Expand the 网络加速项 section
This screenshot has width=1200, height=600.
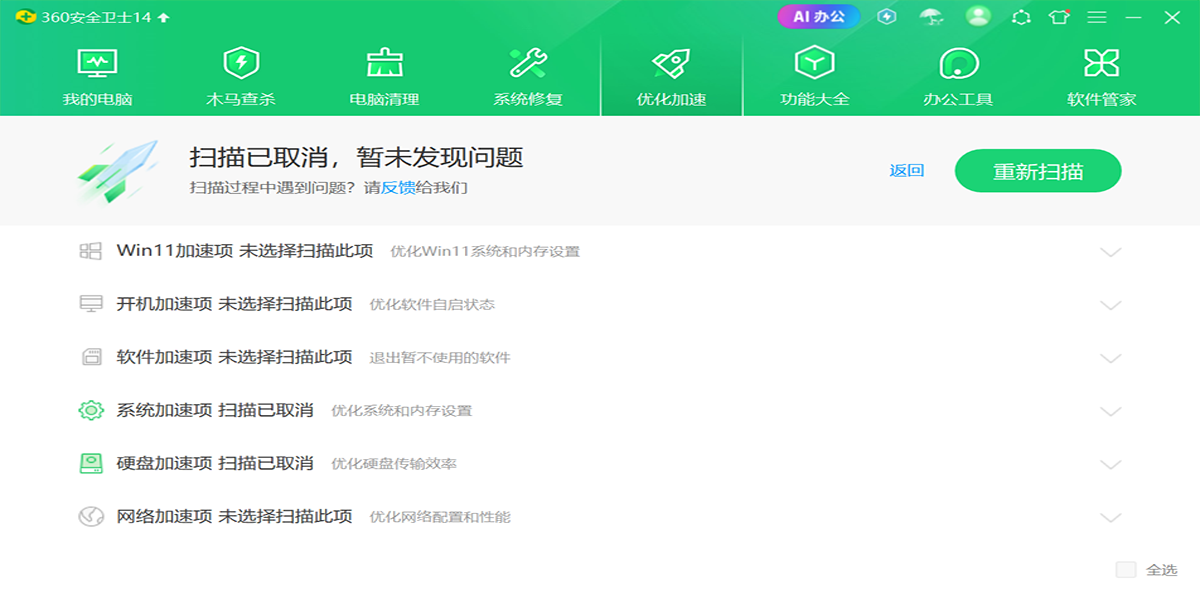1112,518
